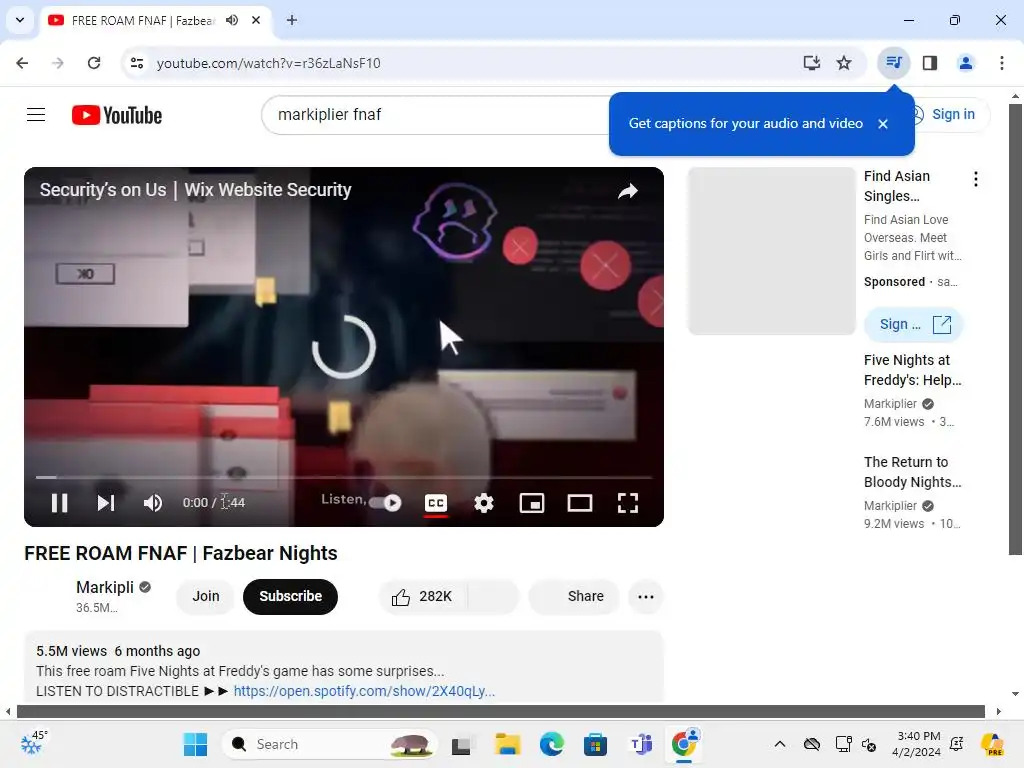Image resolution: width=1024 pixels, height=768 pixels.
Task: Go to YouTube home via logo
Action: click(x=117, y=115)
